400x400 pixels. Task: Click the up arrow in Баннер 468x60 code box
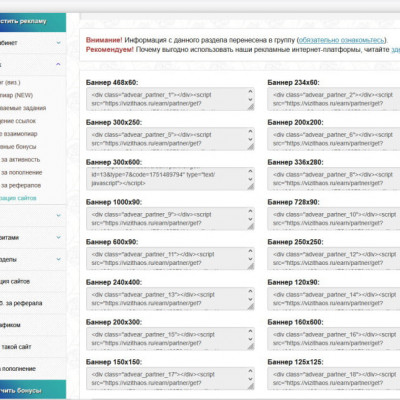250,91
